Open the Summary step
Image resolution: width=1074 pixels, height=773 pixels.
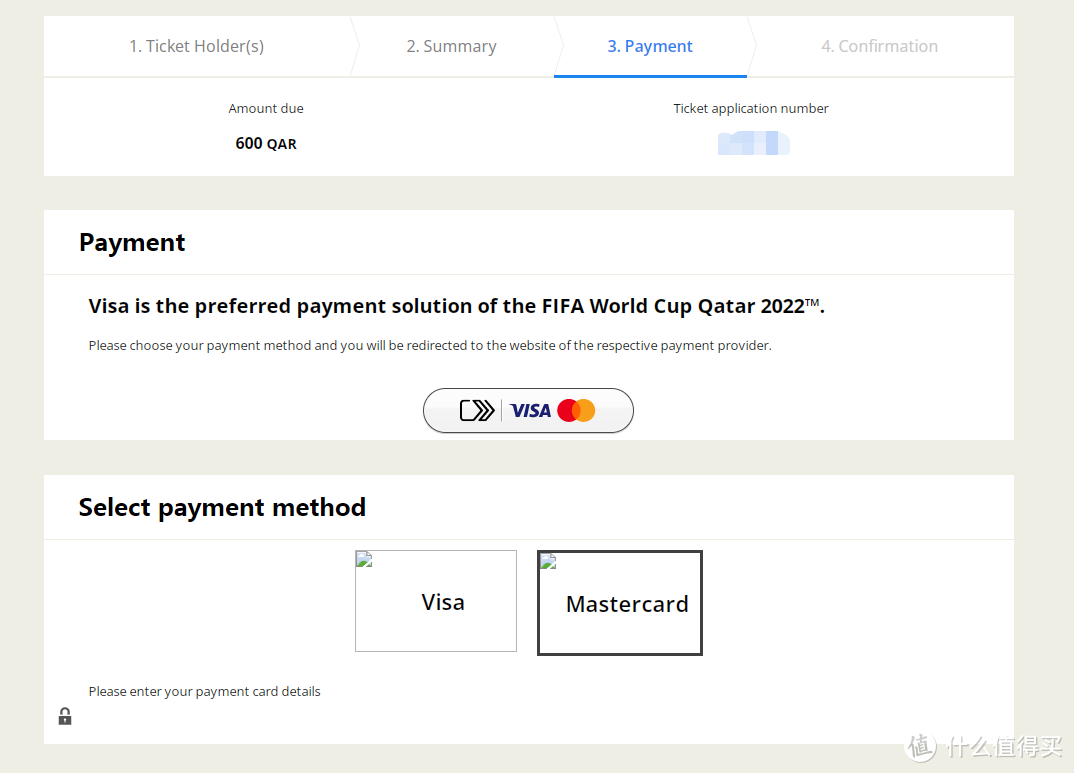[451, 46]
